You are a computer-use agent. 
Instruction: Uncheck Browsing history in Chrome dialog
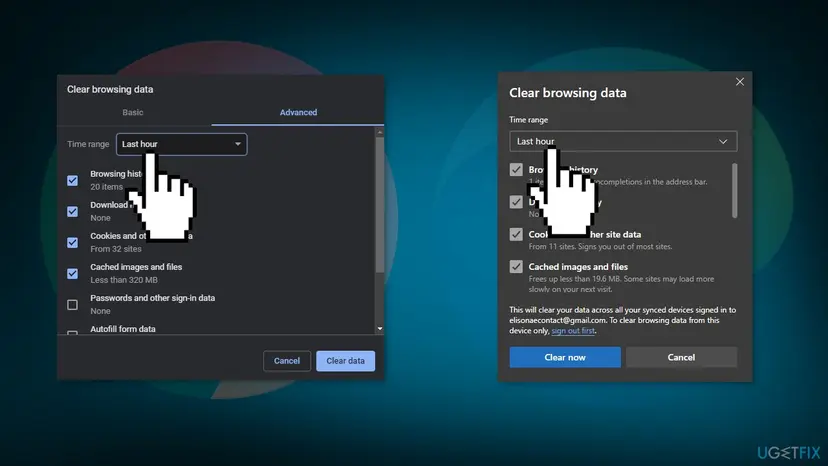click(72, 181)
